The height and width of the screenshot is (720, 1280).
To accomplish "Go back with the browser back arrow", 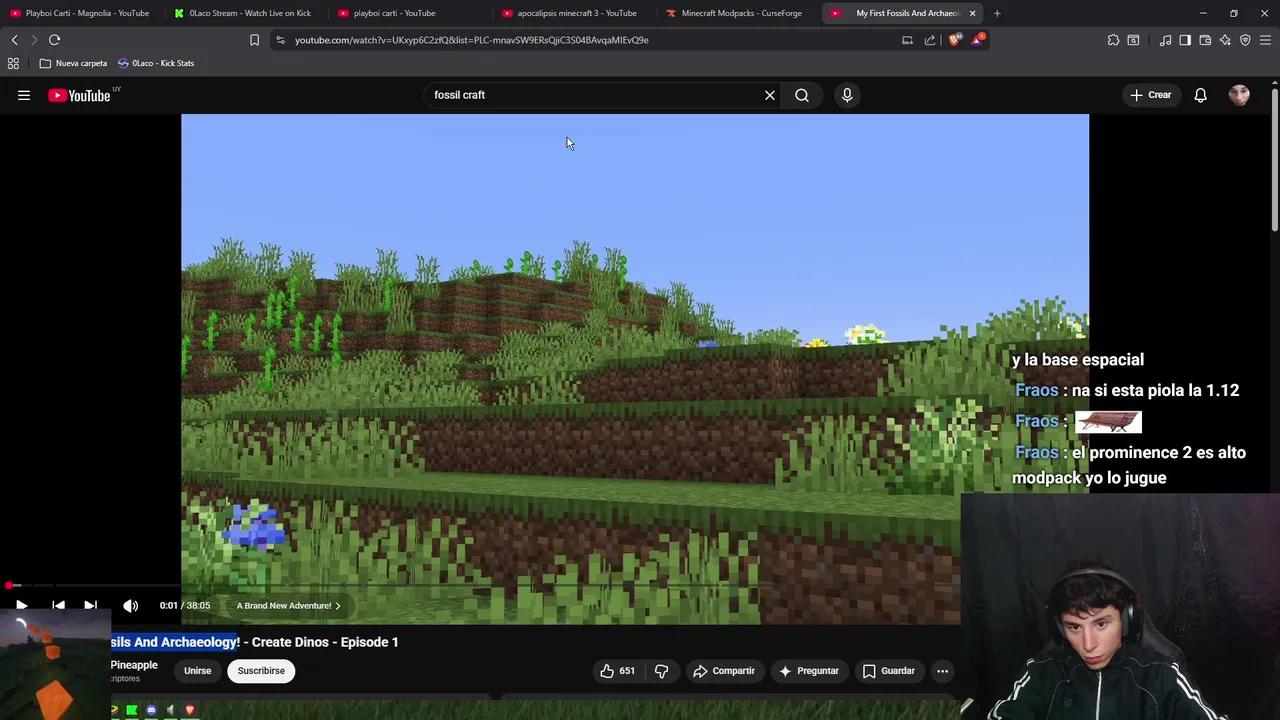I will coord(15,40).
